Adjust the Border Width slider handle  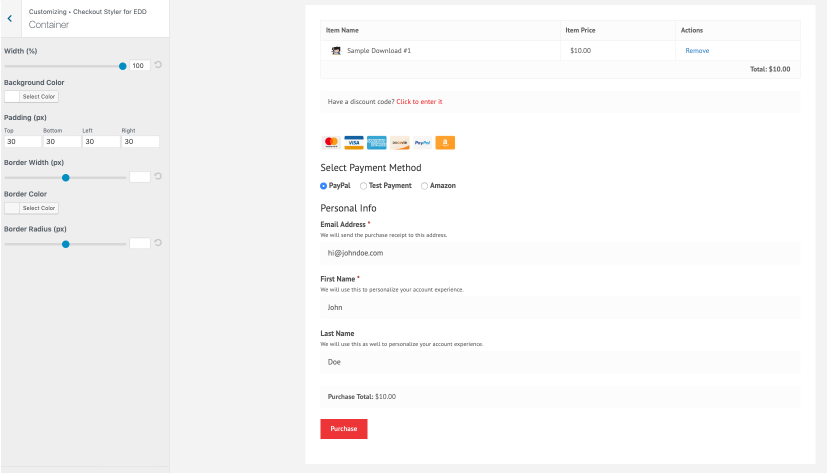click(x=66, y=178)
